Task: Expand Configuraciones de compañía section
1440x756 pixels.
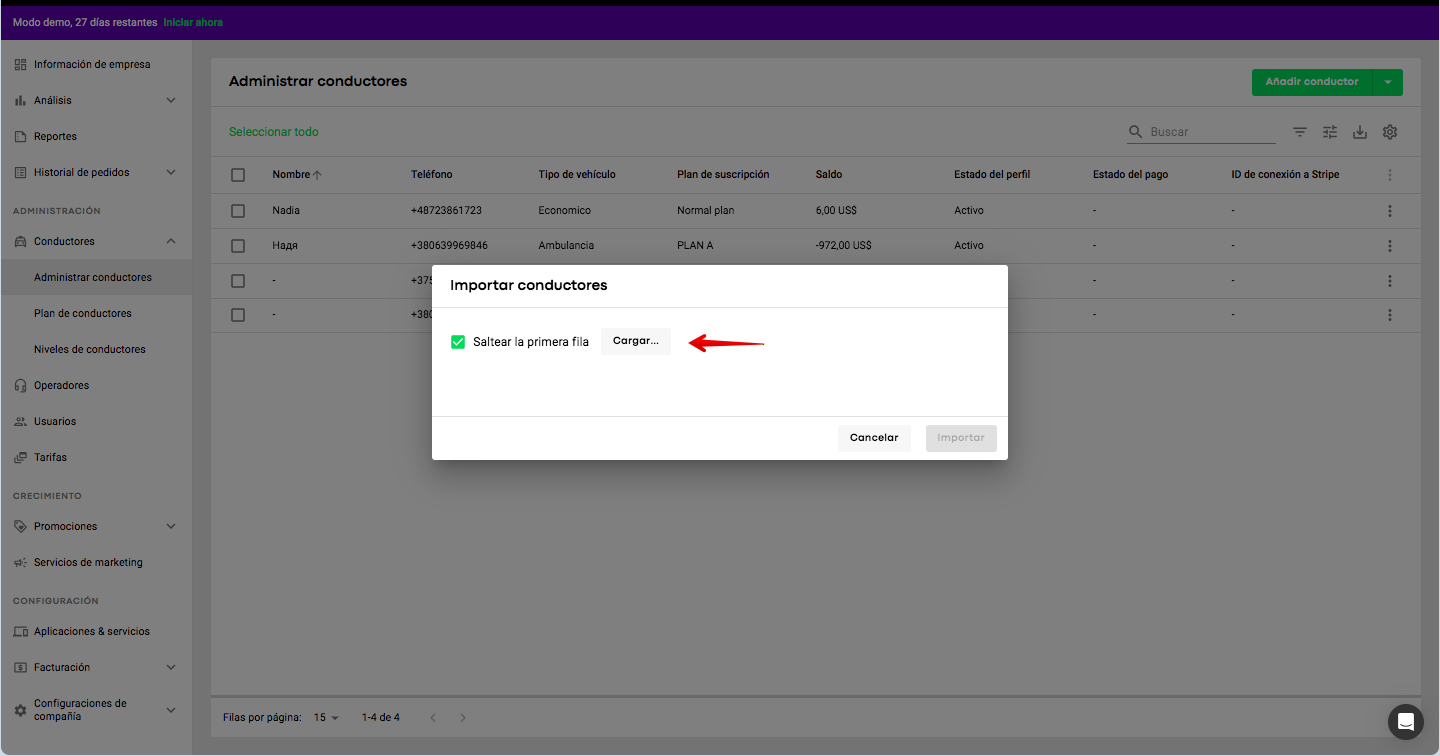Action: [x=171, y=710]
